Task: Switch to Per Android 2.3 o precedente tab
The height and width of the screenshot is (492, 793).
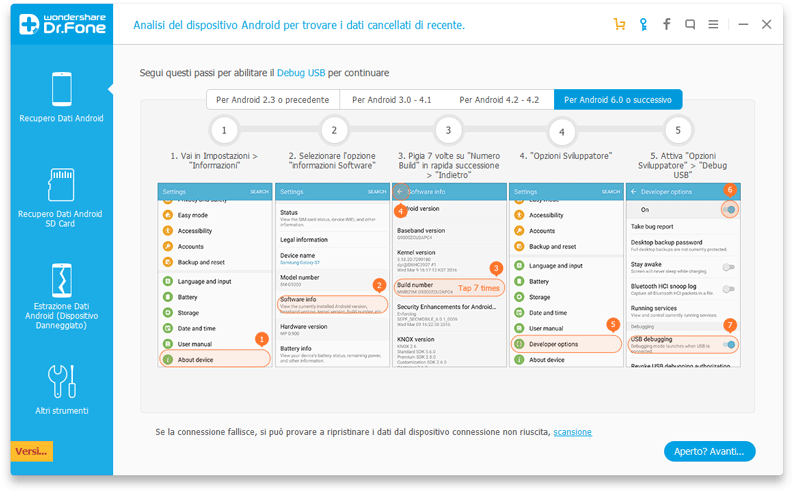Action: pos(273,100)
